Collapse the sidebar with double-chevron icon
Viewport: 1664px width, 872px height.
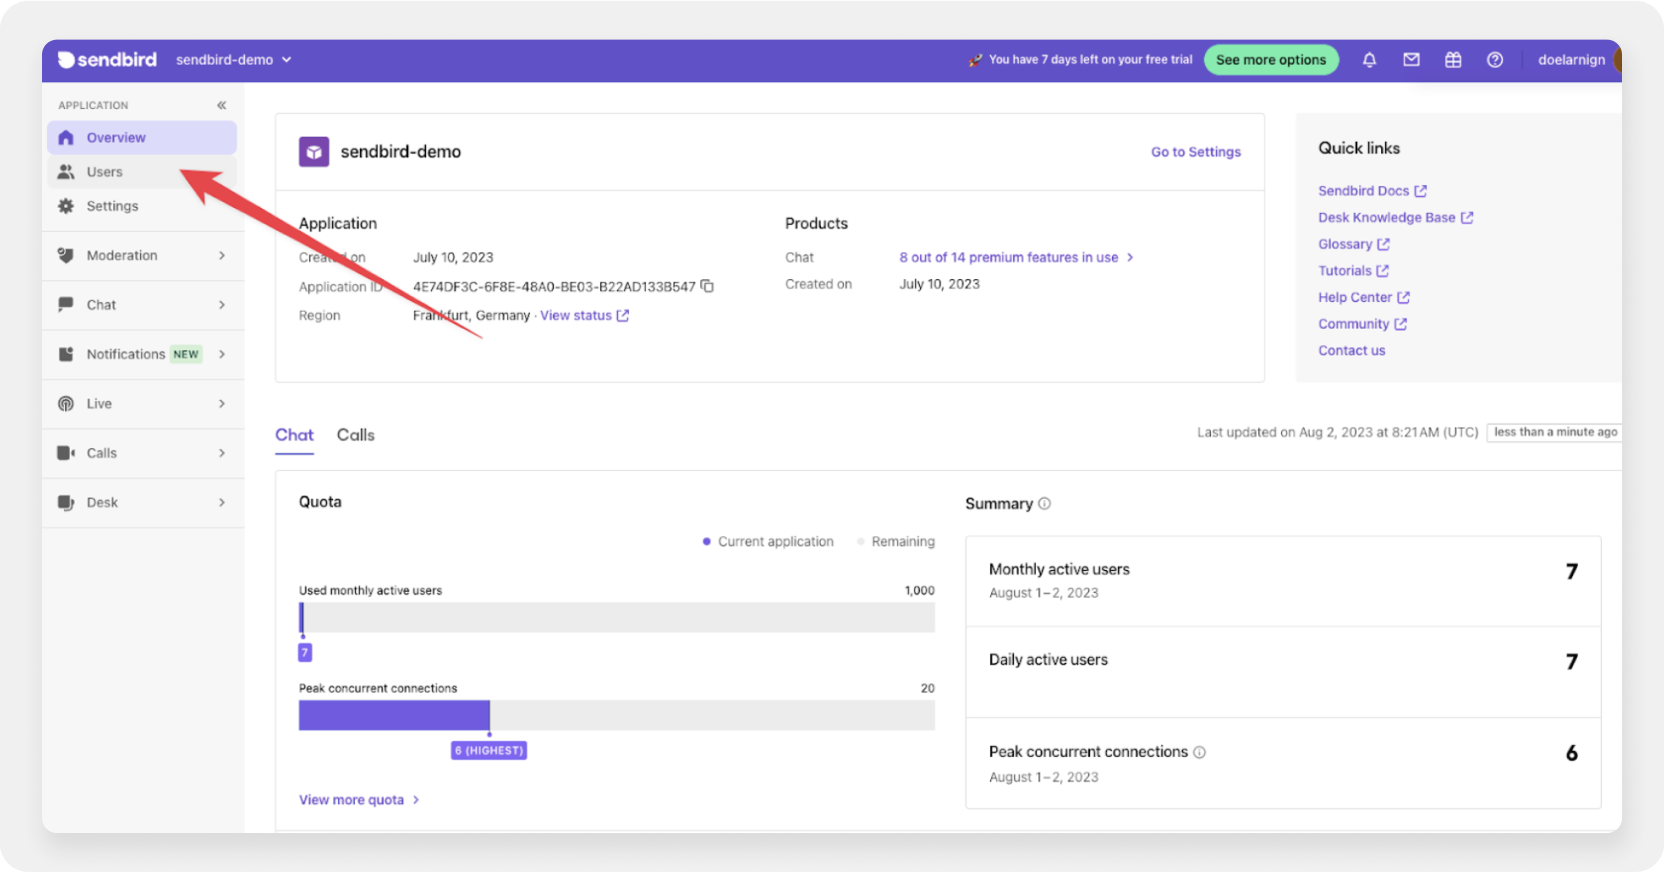[x=221, y=105]
